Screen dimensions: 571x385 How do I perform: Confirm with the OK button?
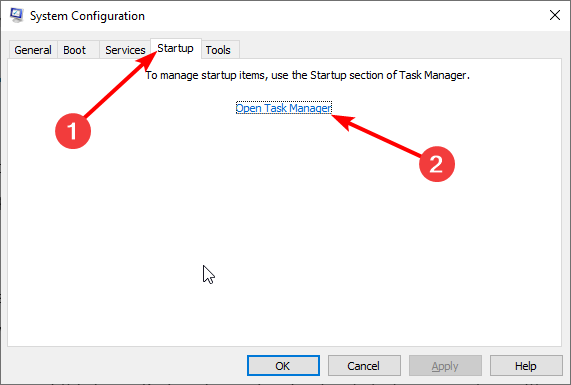[283, 365]
